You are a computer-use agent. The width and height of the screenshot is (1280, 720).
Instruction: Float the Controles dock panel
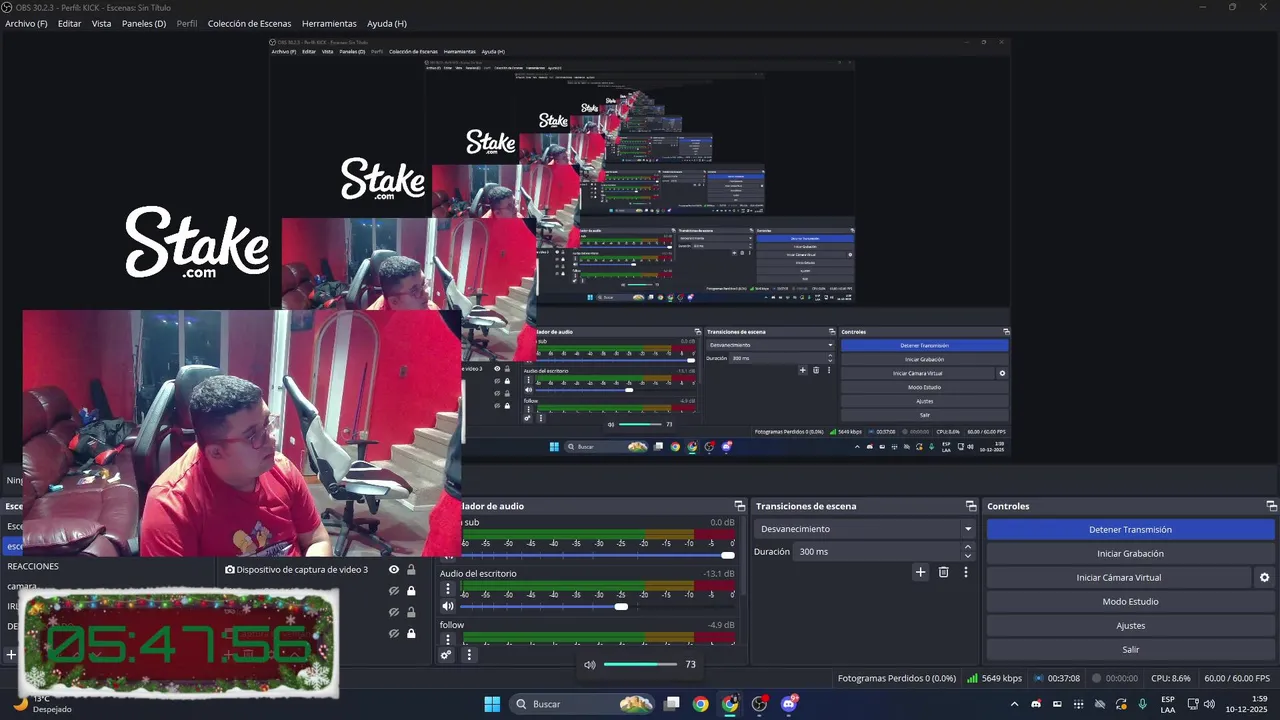1271,506
